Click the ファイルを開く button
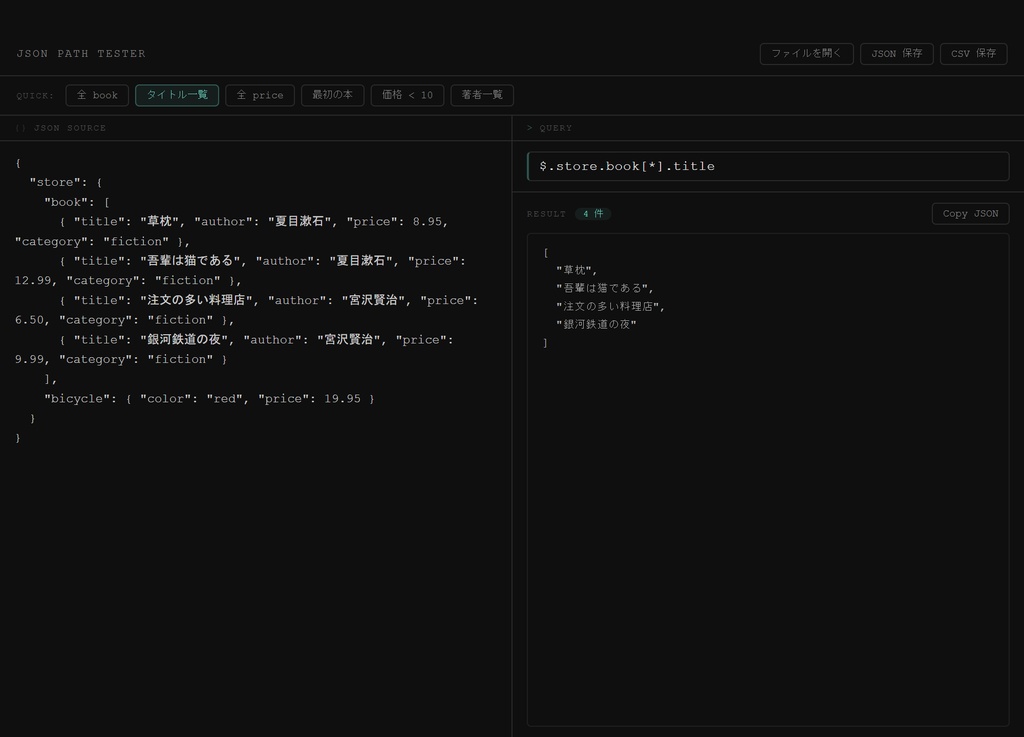Screen dimensions: 1024x737 pos(807,54)
